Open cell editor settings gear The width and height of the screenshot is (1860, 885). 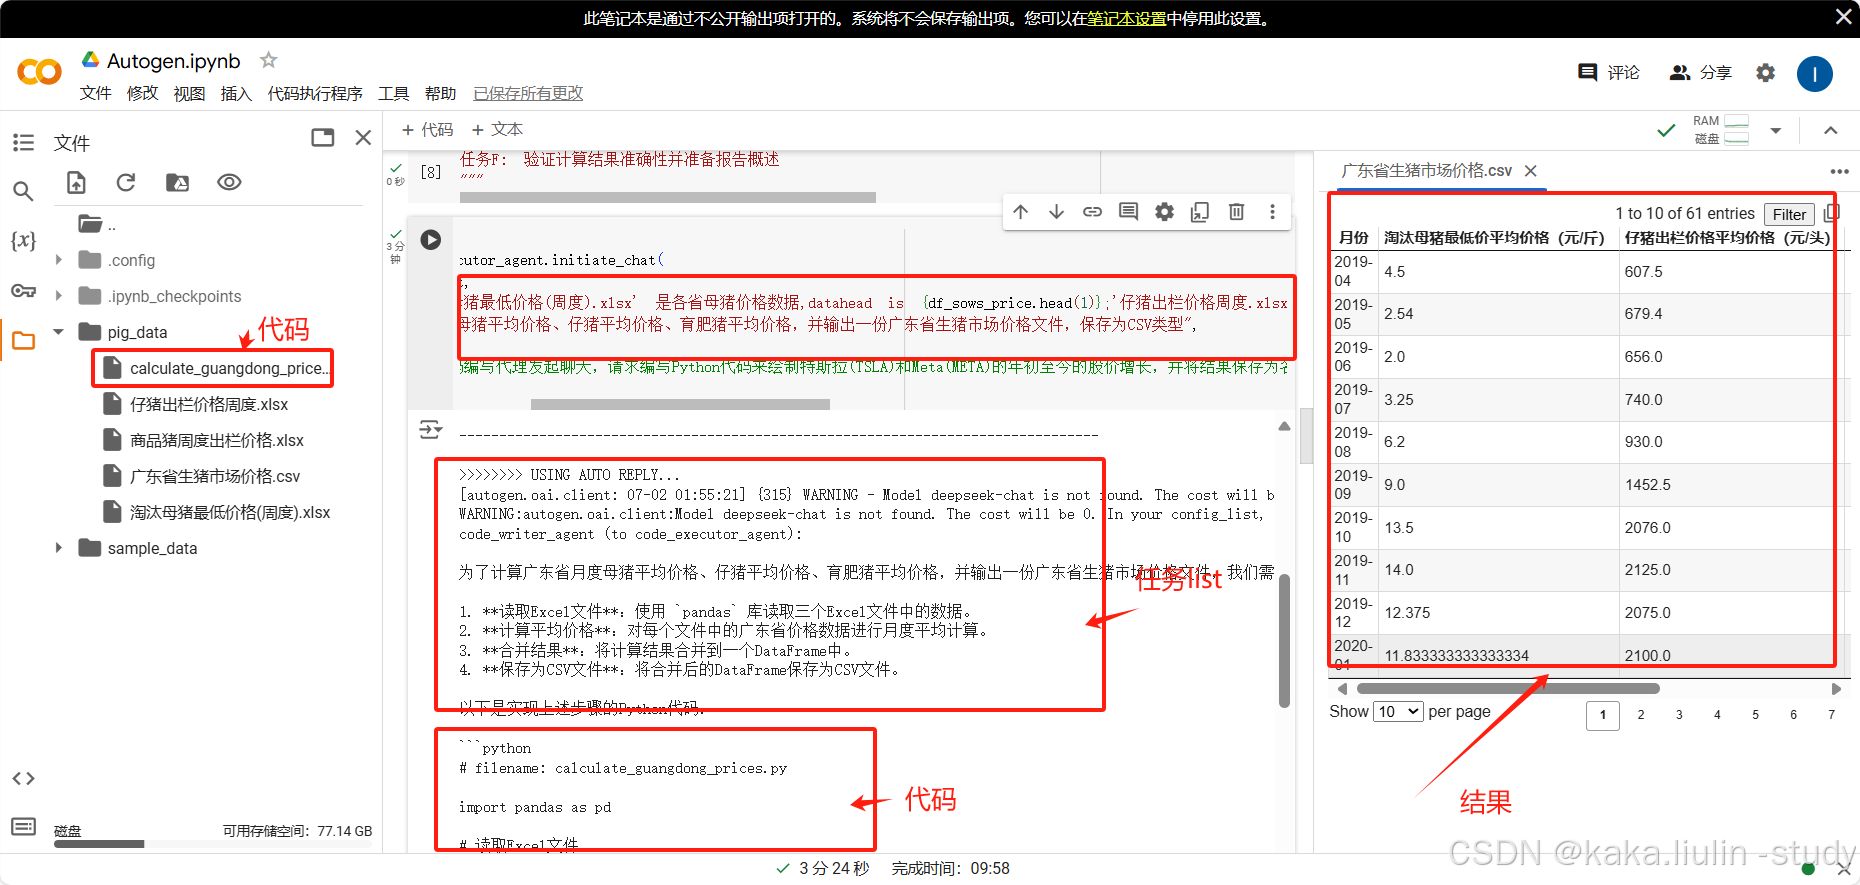[1164, 212]
